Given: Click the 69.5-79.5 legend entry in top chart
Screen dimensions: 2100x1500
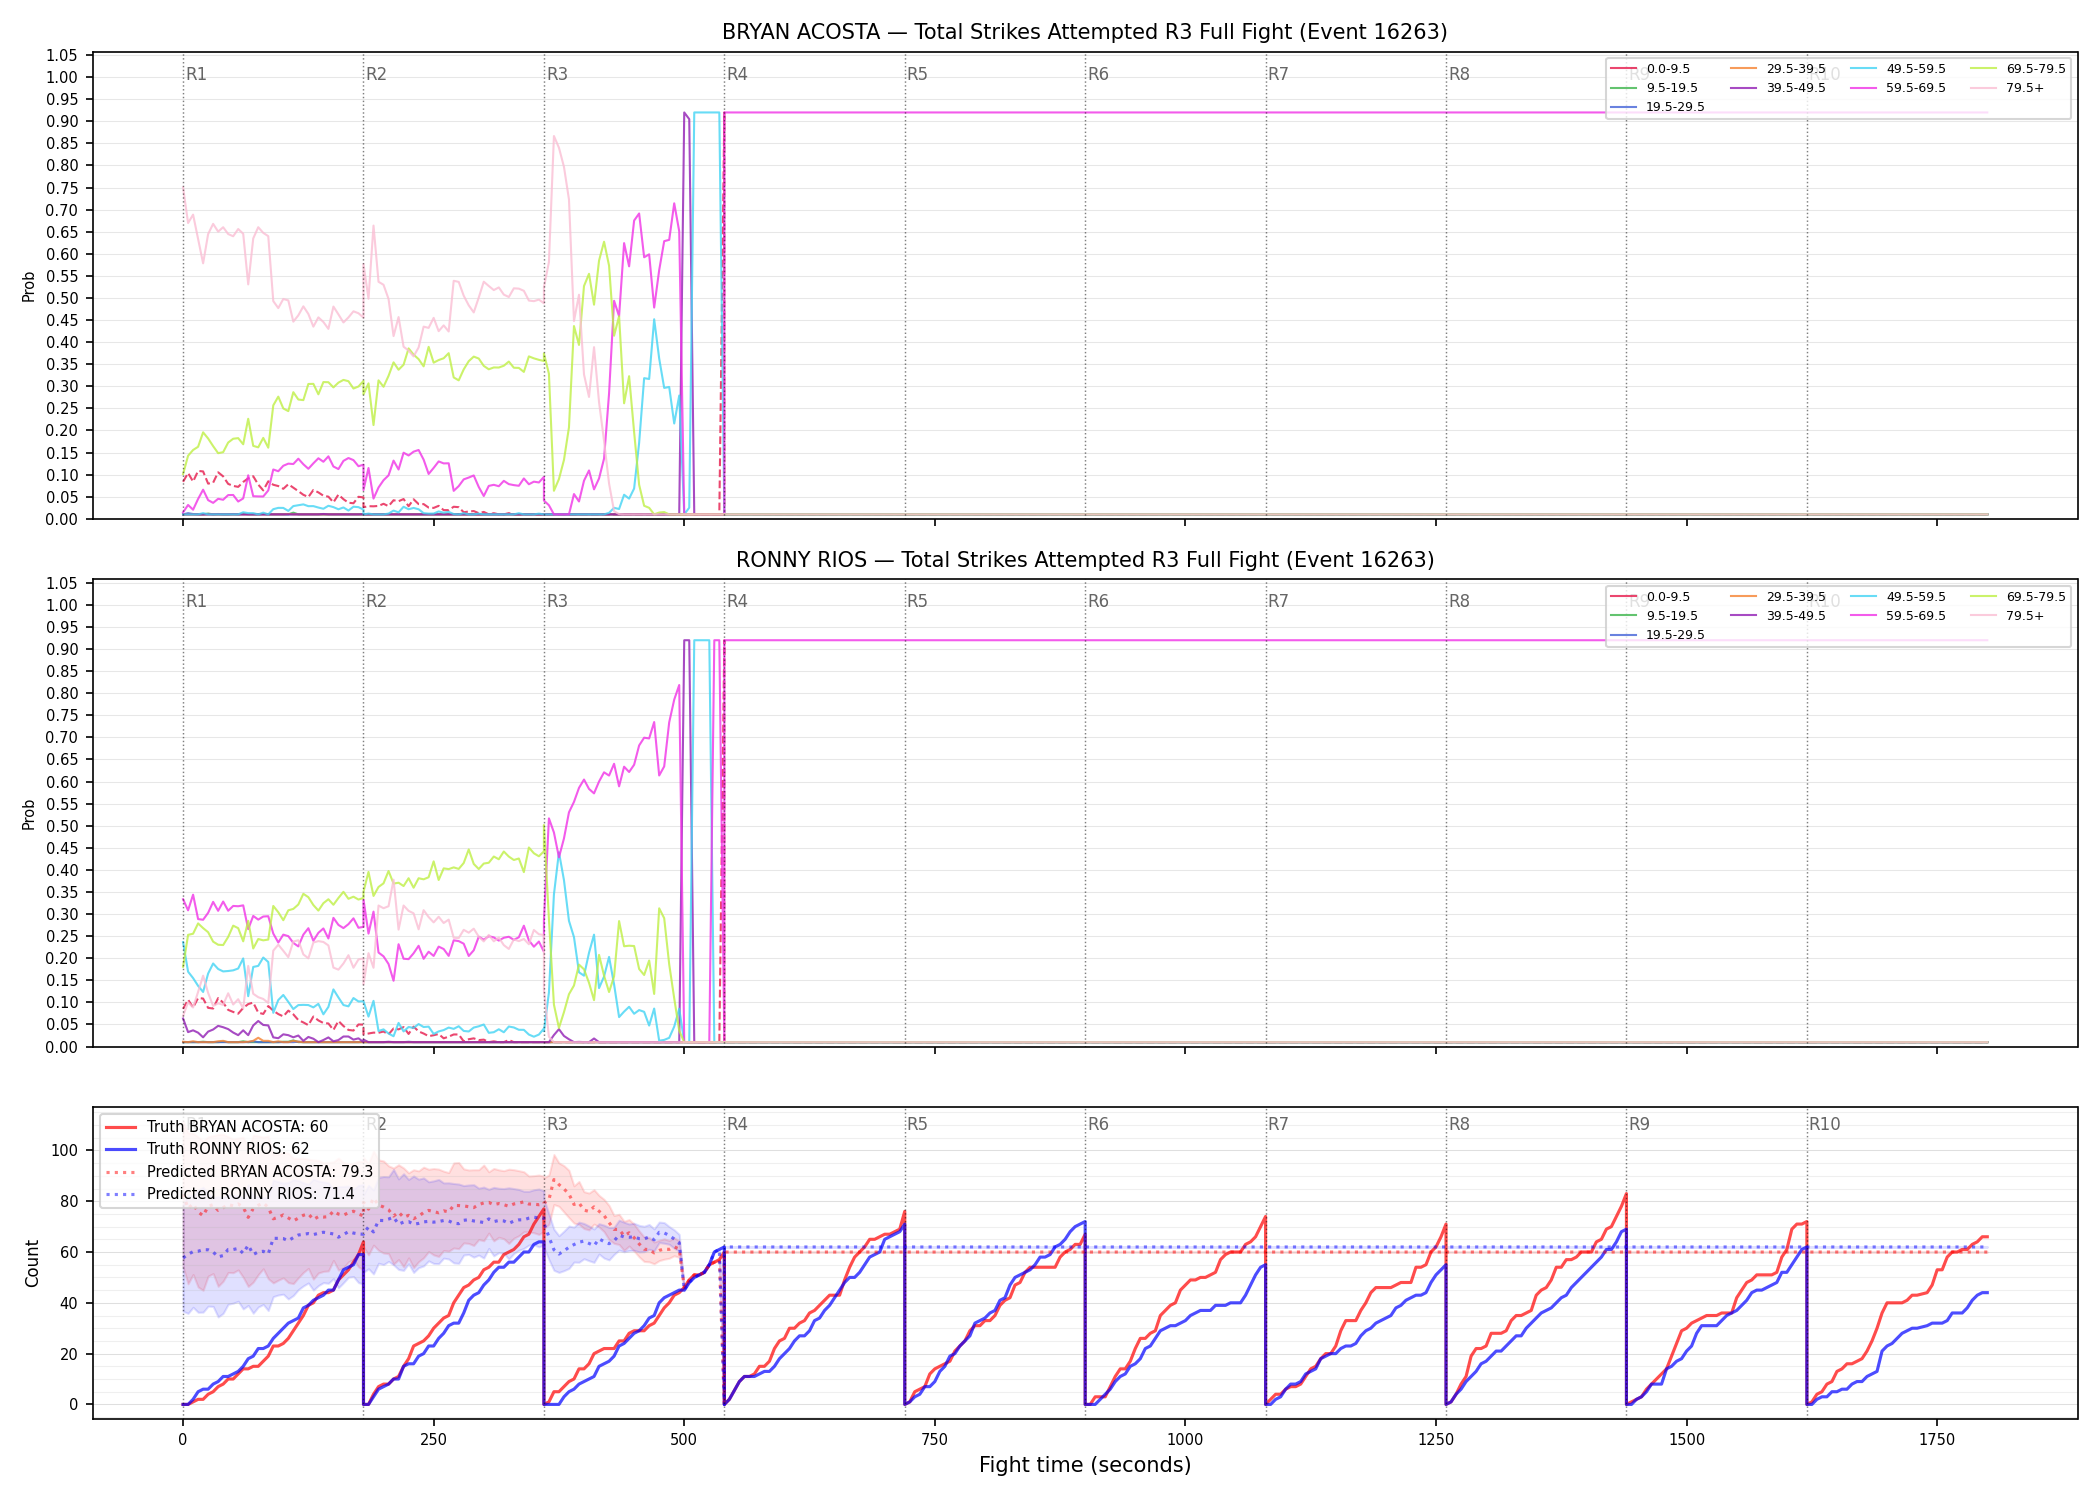Looking at the screenshot, I should point(2018,69).
